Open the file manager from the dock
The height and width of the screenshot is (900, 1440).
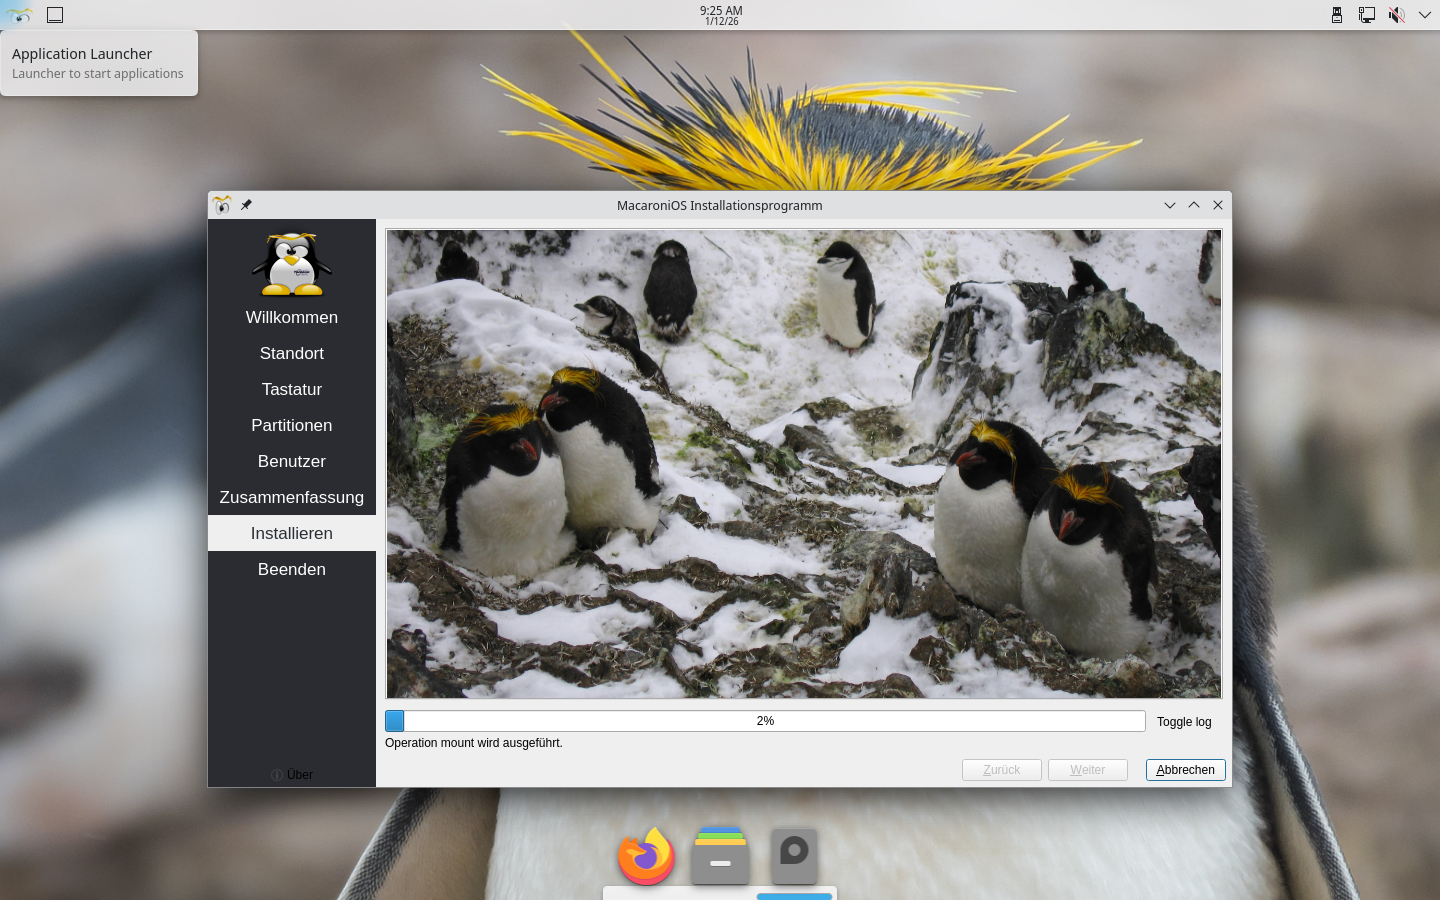point(720,856)
